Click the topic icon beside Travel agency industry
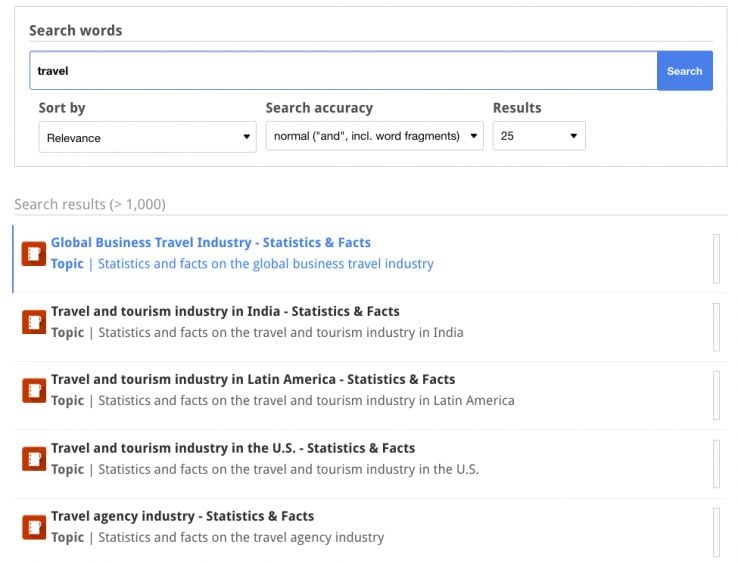This screenshot has height=563, width=738. click(34, 527)
